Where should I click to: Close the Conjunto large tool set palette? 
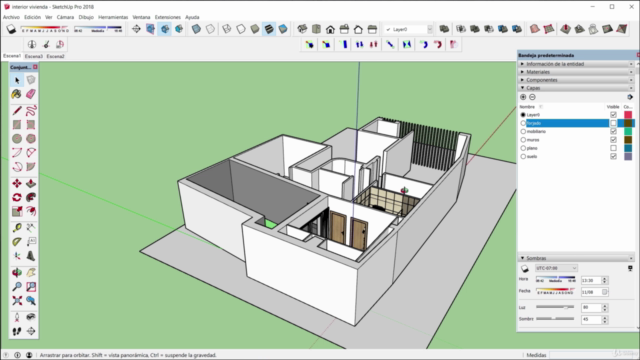pyautogui.click(x=35, y=67)
